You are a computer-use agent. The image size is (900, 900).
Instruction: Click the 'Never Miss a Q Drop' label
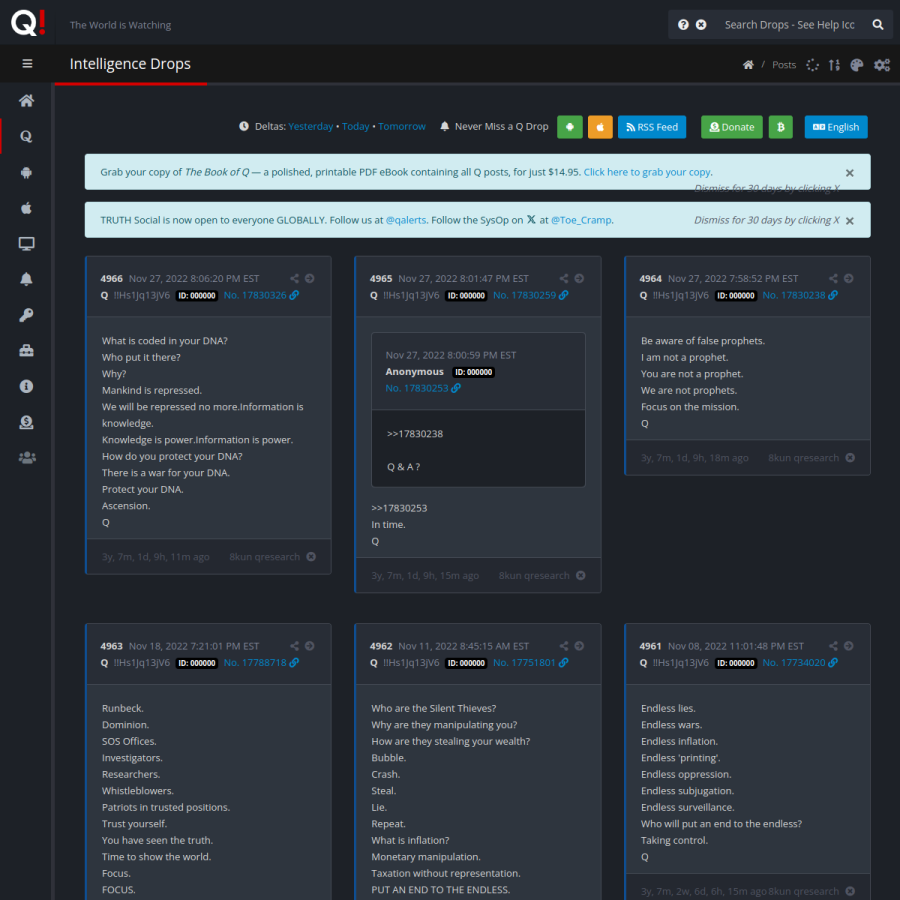coord(502,126)
